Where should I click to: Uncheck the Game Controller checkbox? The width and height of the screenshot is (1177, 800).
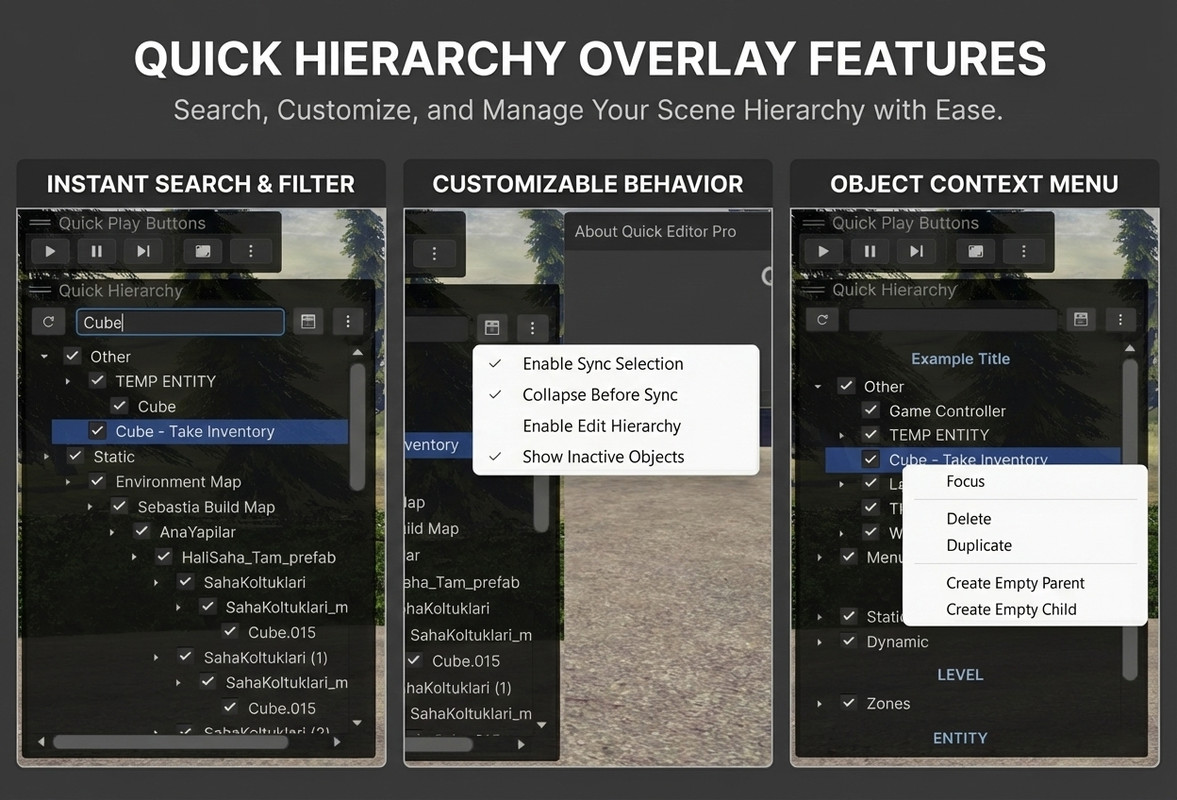pyautogui.click(x=871, y=411)
